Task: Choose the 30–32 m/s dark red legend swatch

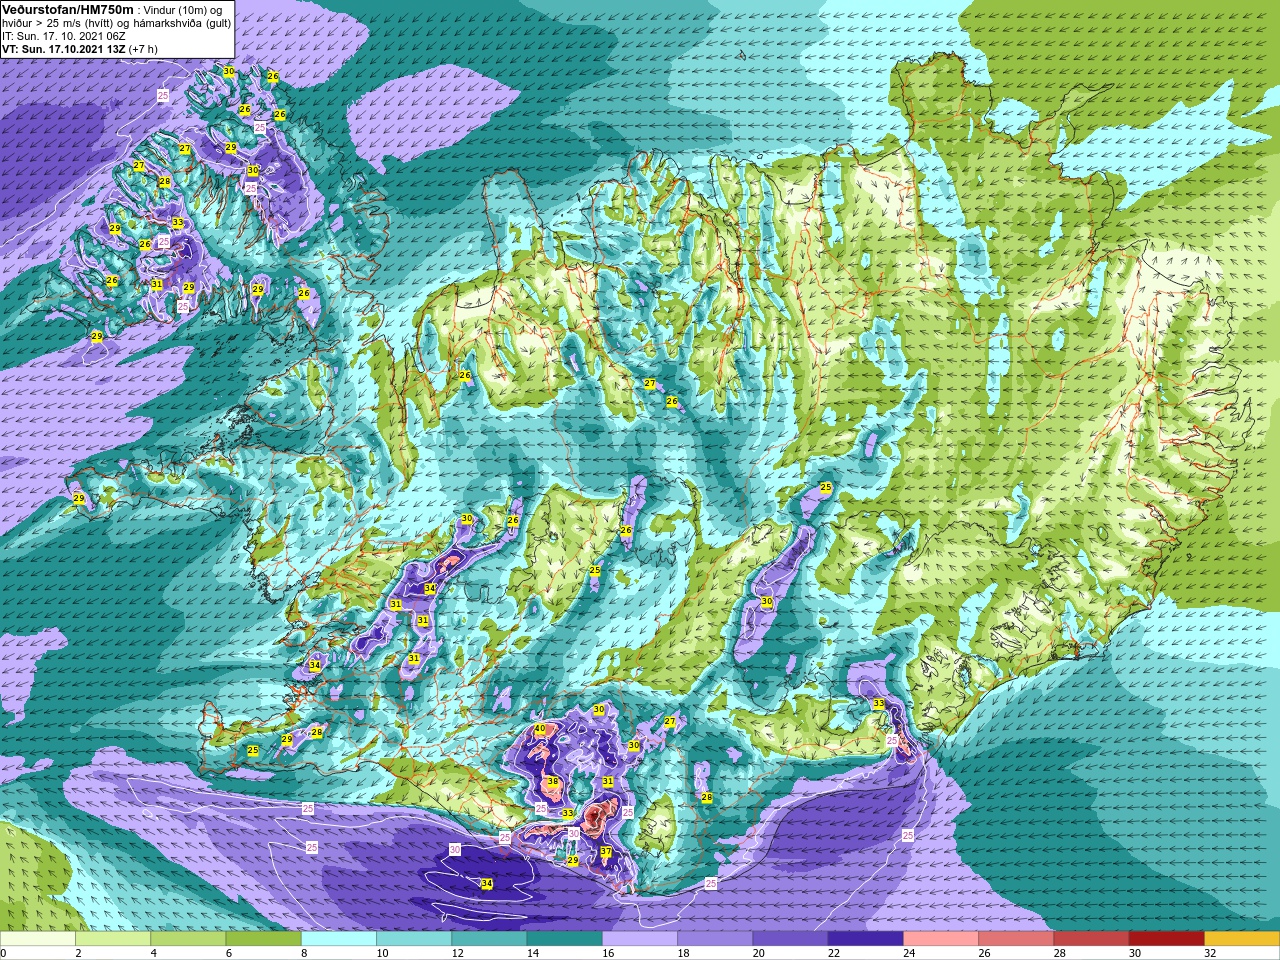Action: point(1167,939)
